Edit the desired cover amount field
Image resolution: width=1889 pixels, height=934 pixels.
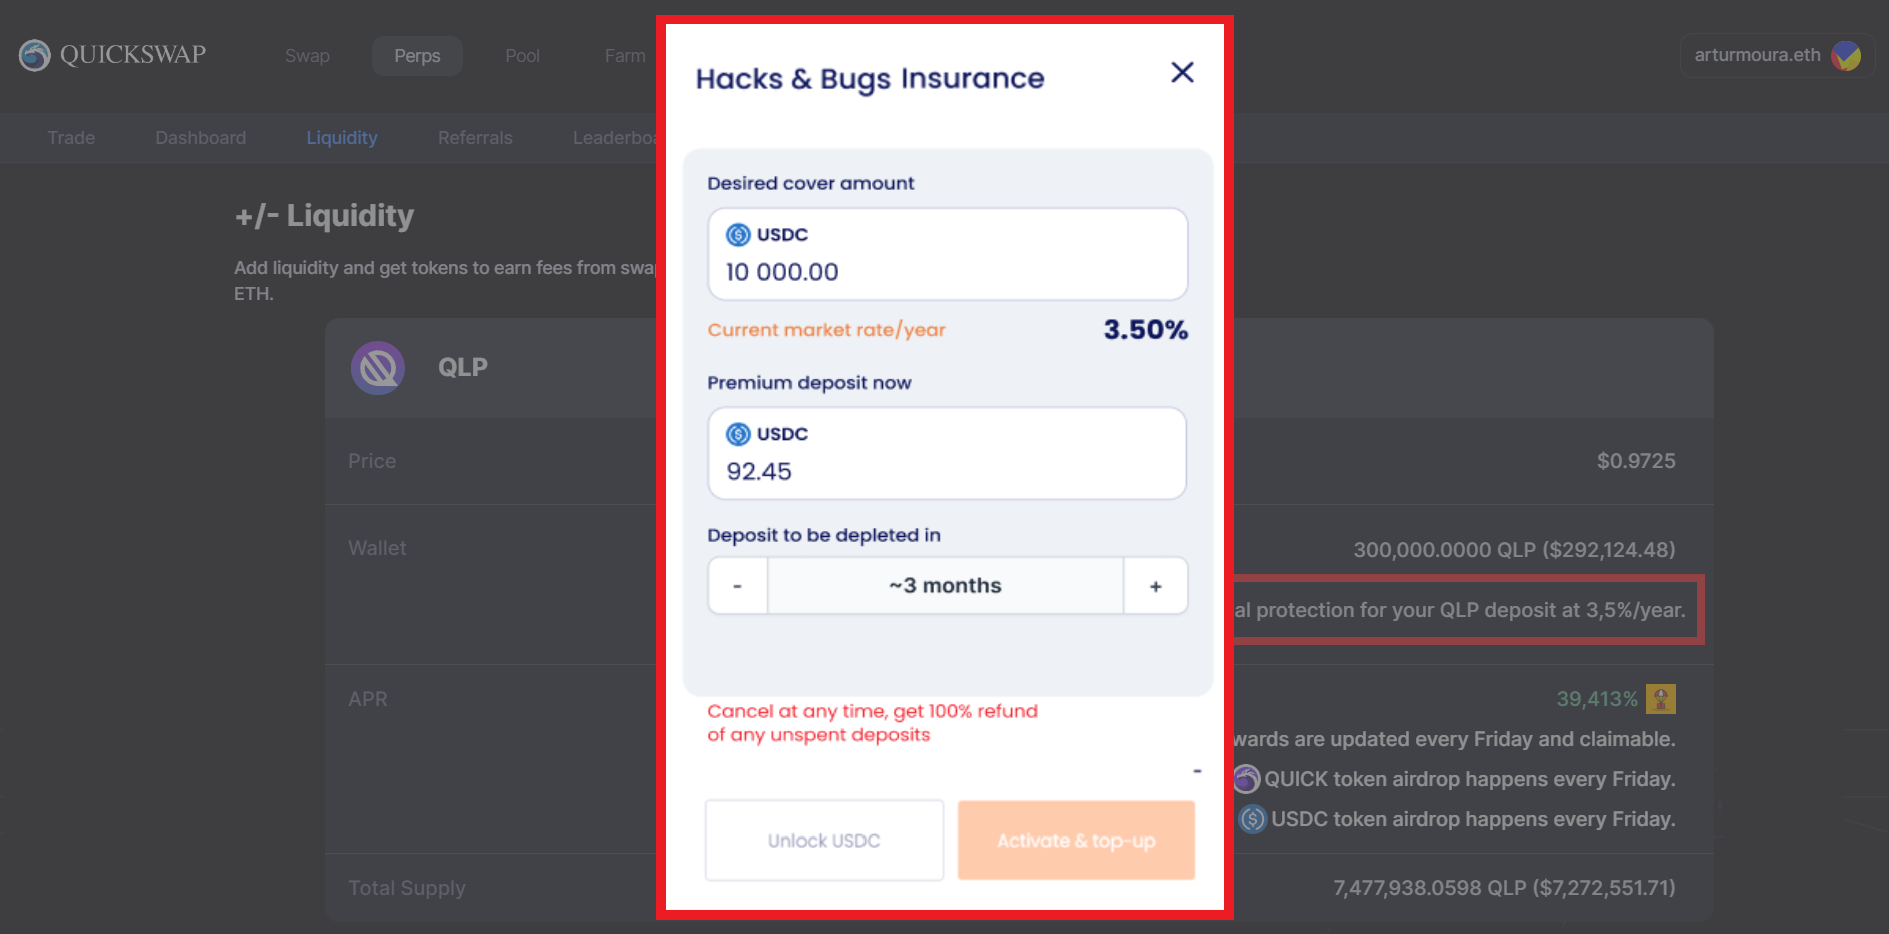click(947, 272)
